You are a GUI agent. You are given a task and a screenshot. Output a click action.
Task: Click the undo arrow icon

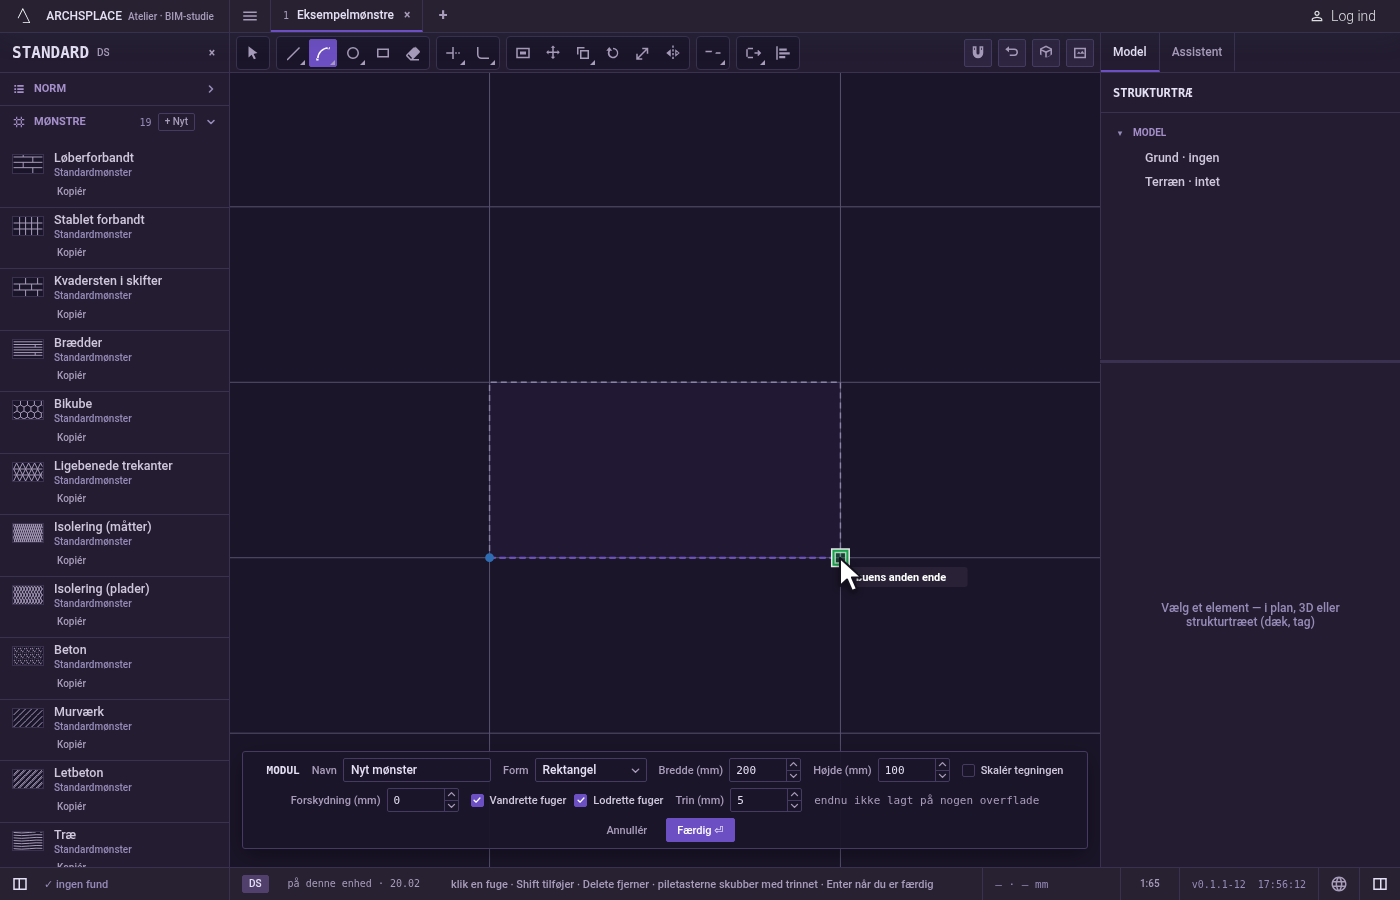pos(1012,53)
